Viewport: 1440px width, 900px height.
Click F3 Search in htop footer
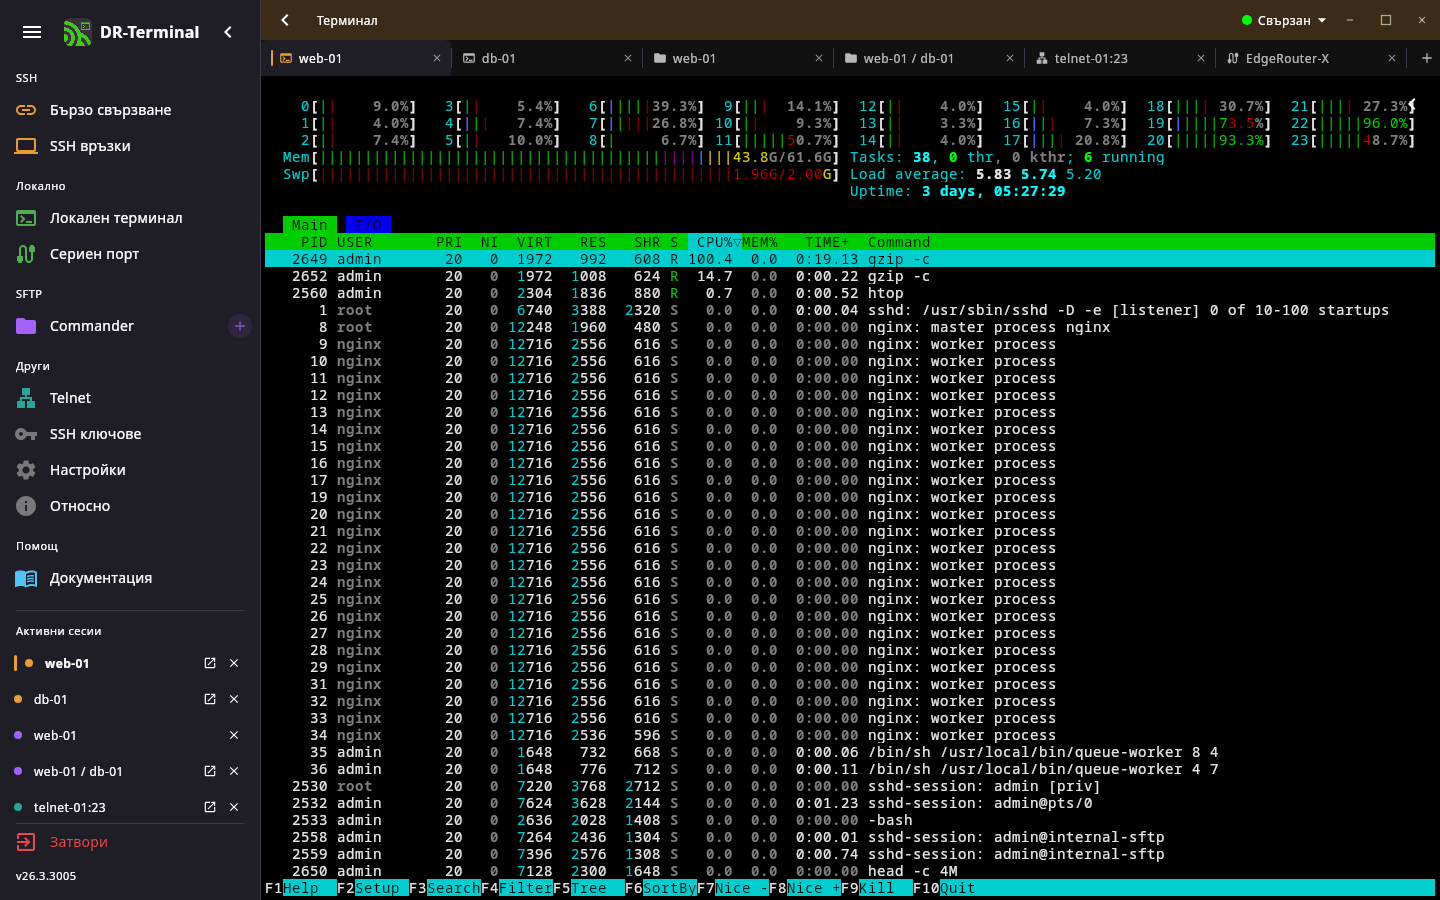click(x=445, y=888)
